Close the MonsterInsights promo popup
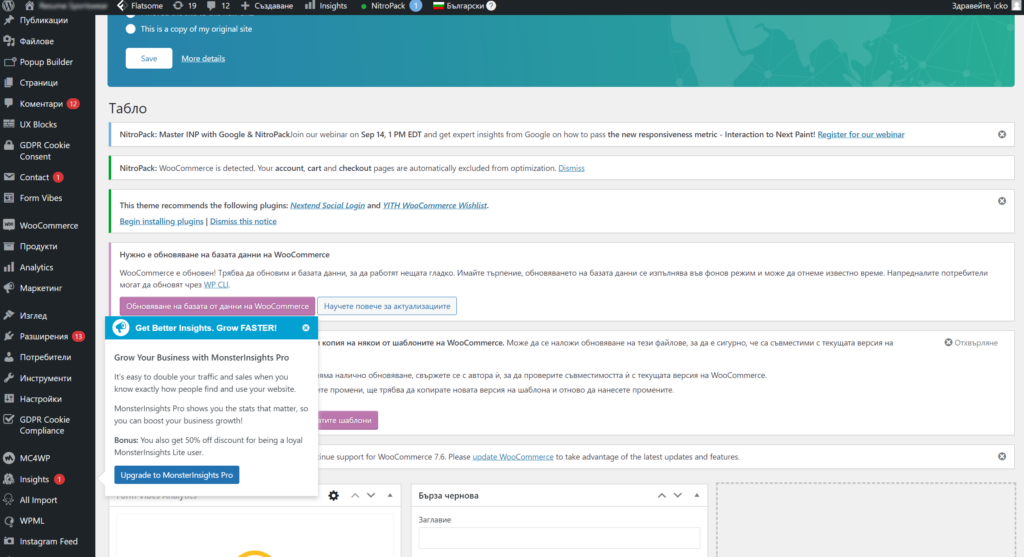 coord(306,327)
